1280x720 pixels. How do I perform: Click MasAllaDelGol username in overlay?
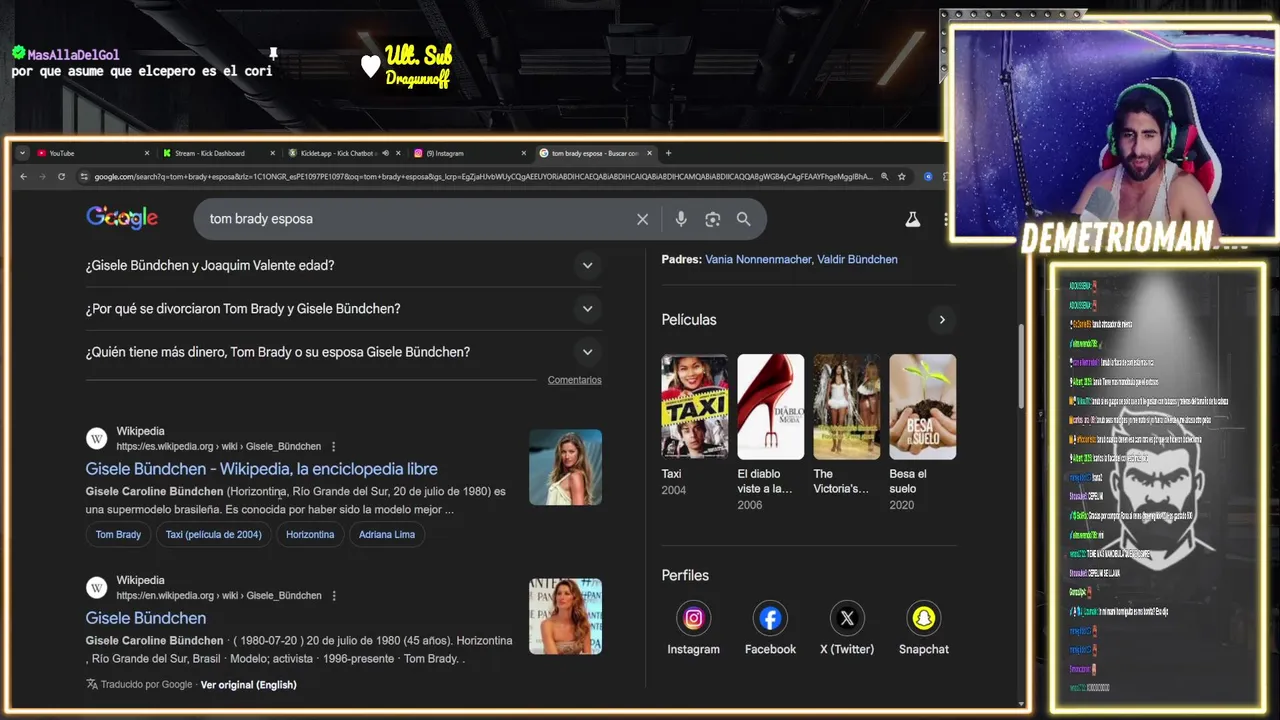point(73,55)
